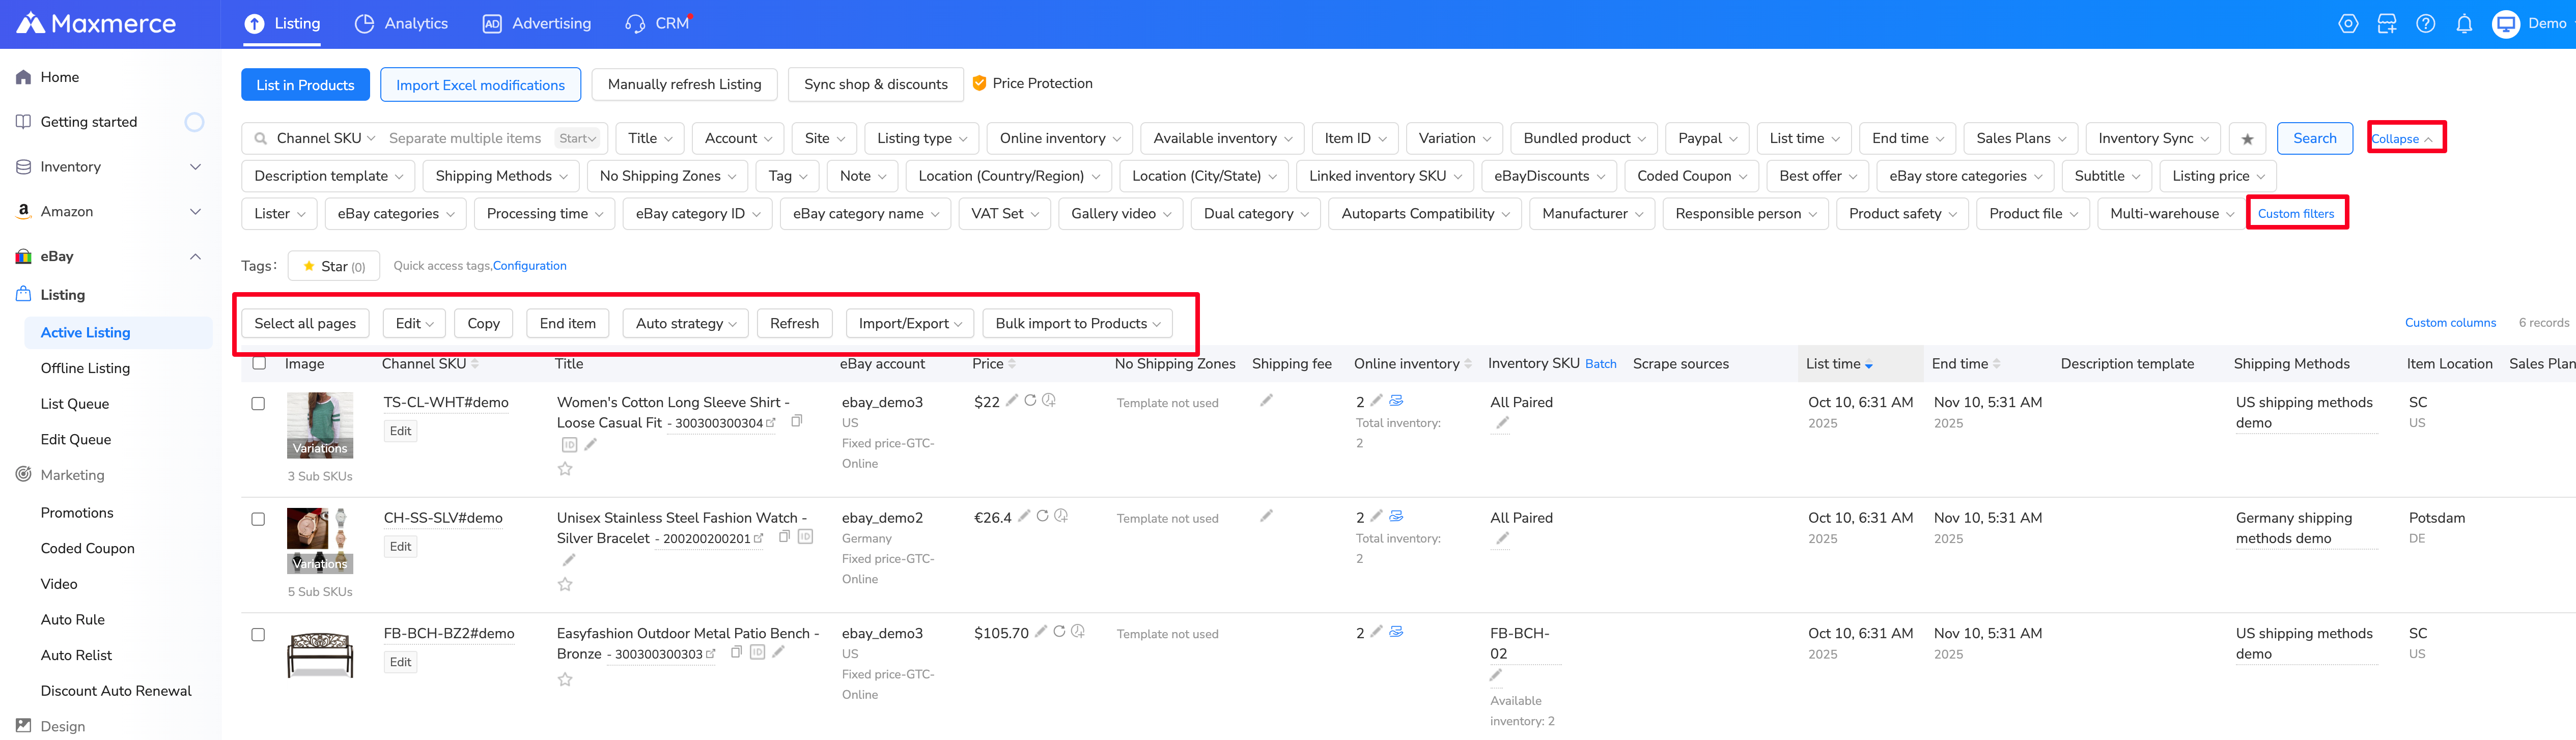Star the Unisex Stainless Steel Watch listing
Viewport: 2576px width, 740px height.
565,584
